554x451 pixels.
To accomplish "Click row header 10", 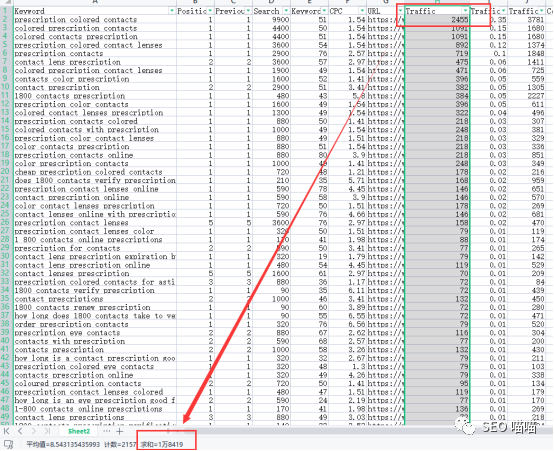I will point(6,87).
